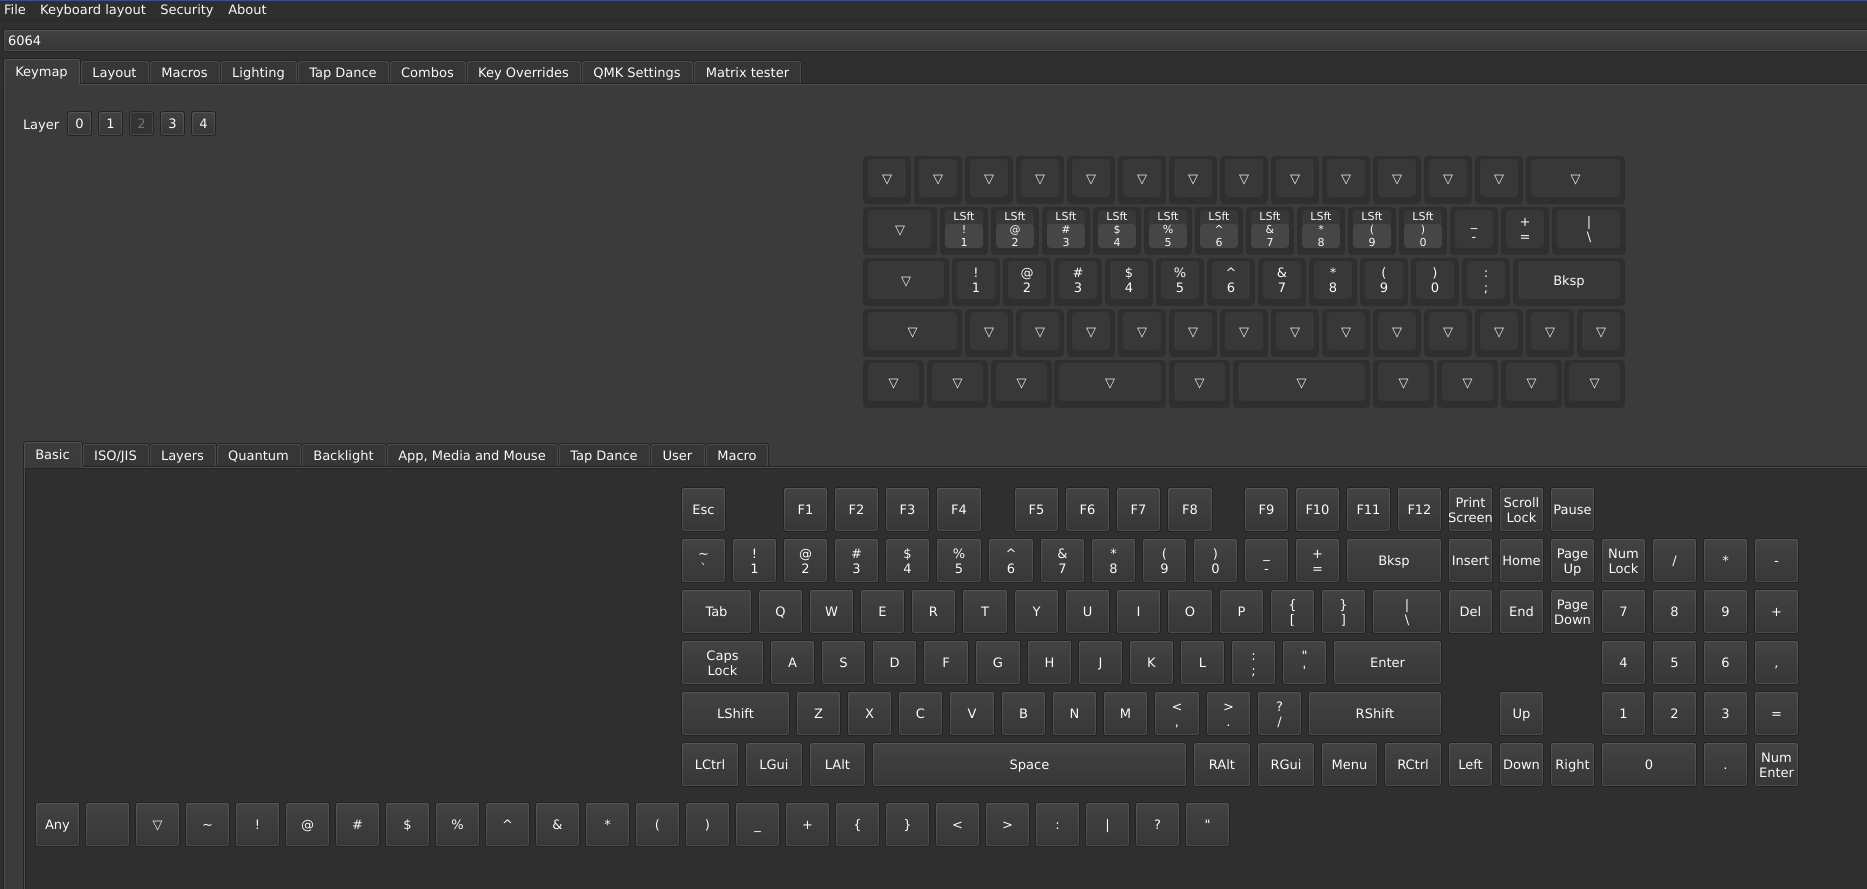Click the Any key button
The width and height of the screenshot is (1867, 889).
(x=57, y=825)
